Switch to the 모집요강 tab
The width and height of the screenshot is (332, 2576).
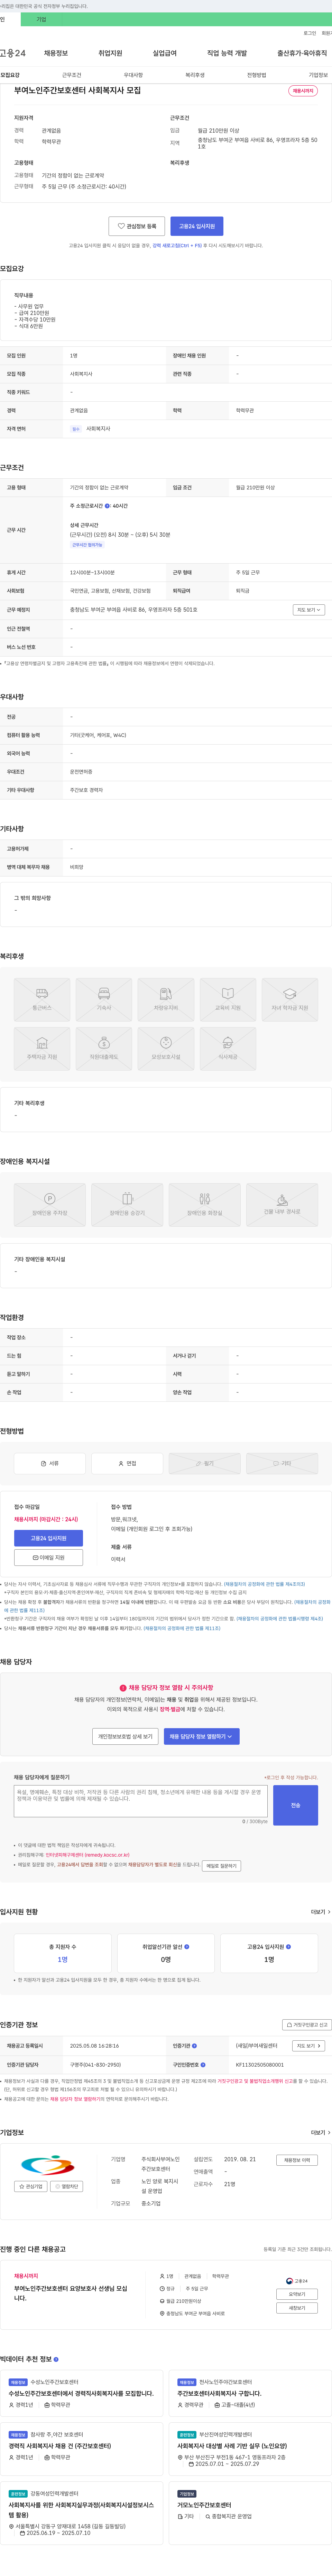(10, 75)
